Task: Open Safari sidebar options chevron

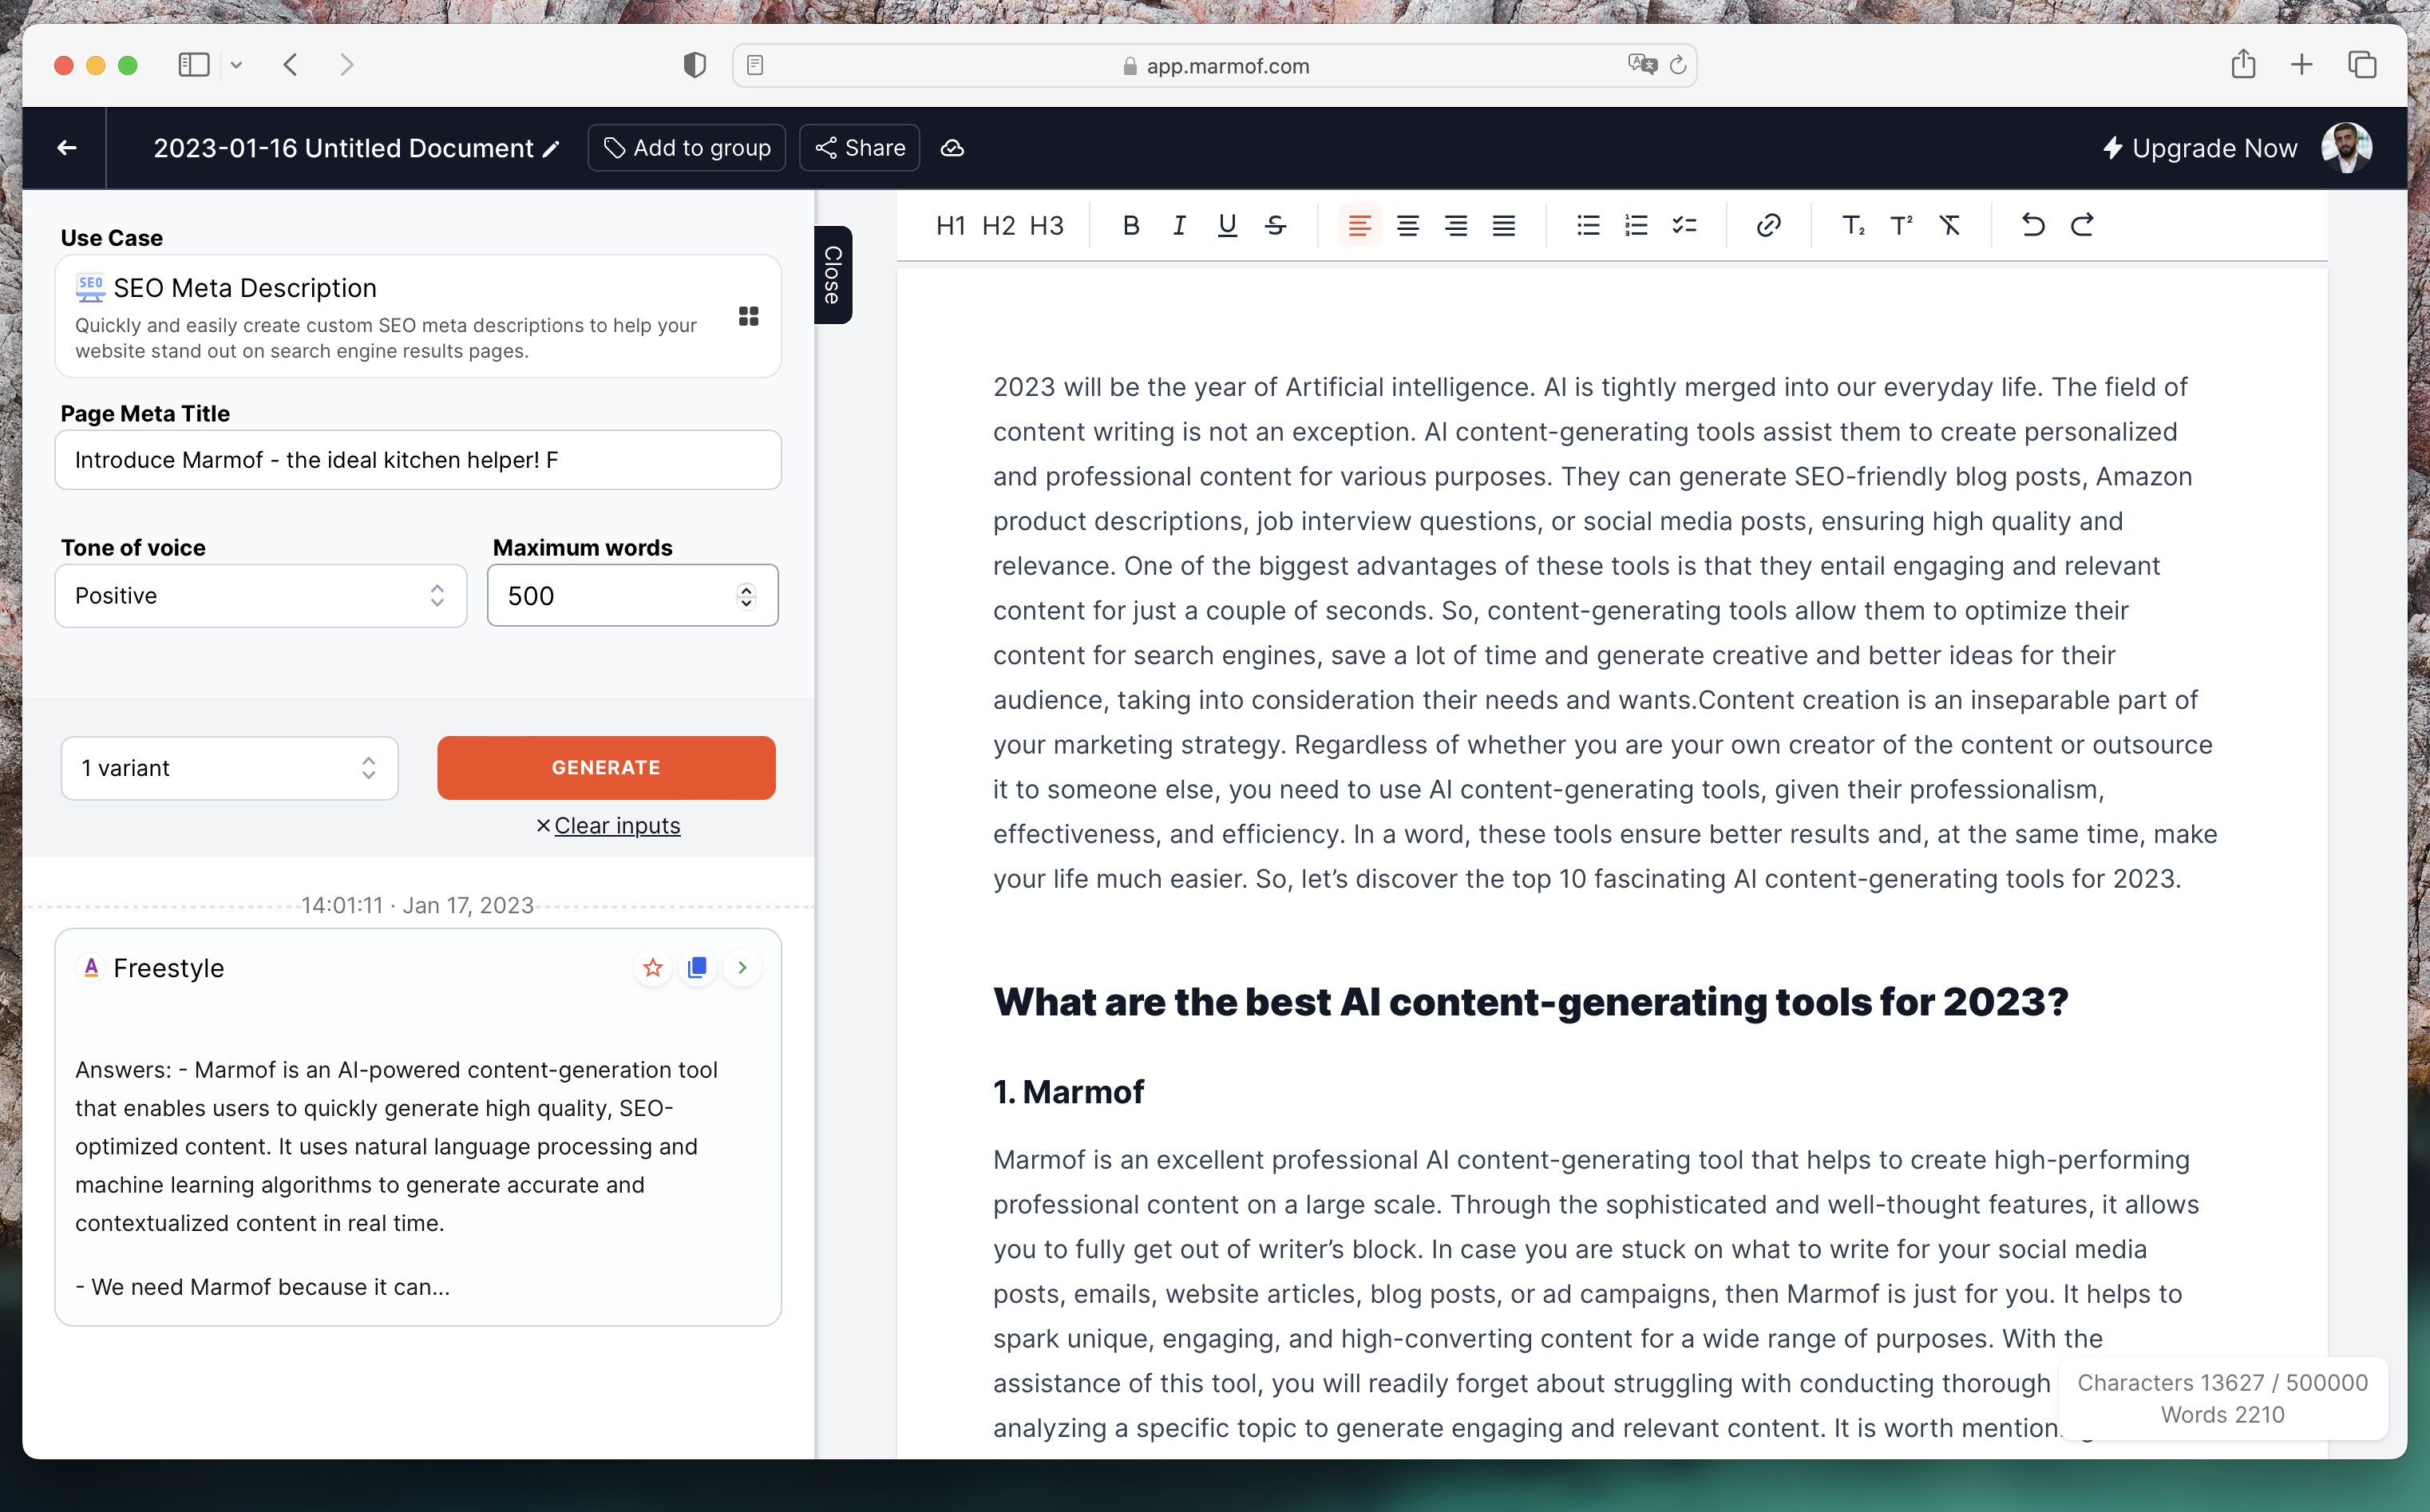Action: [236, 65]
